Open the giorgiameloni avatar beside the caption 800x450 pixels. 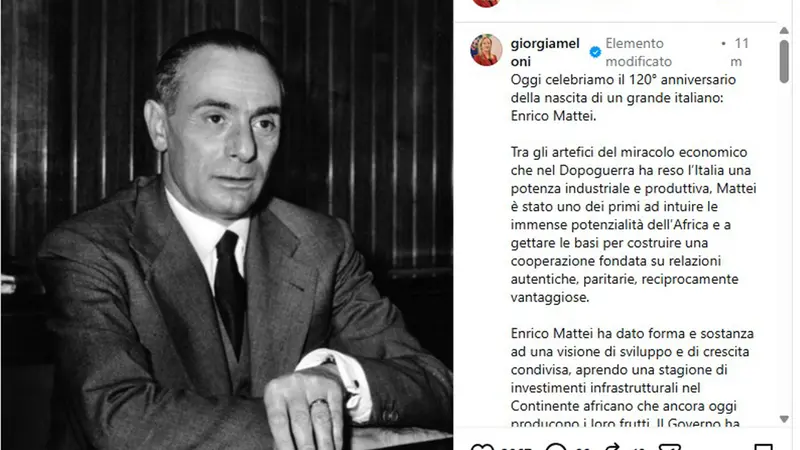point(486,50)
